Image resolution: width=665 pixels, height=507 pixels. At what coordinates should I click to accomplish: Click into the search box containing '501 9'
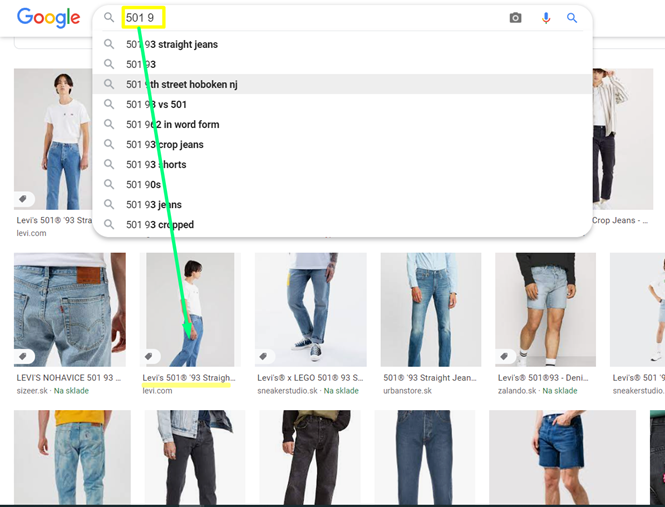pyautogui.click(x=314, y=18)
